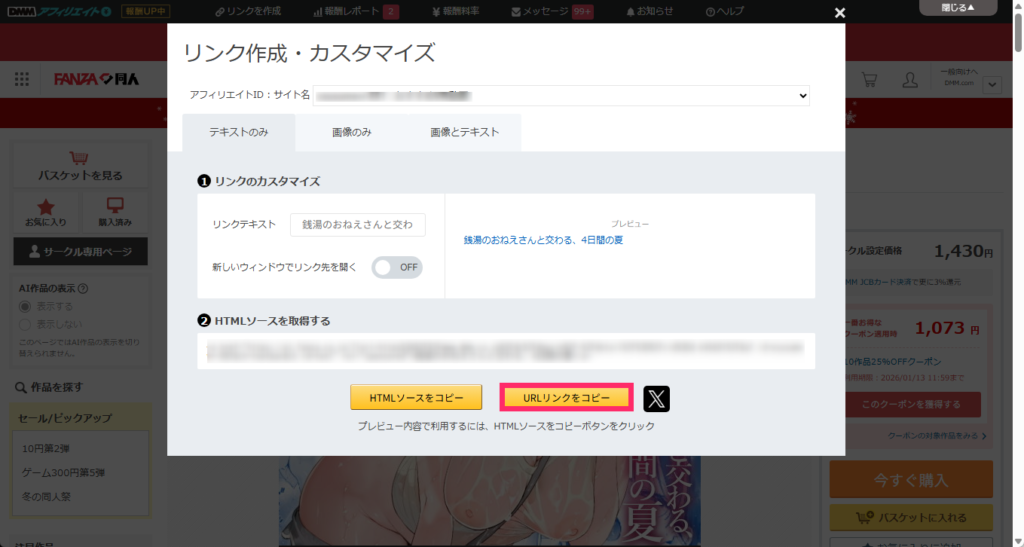Switch to the 画像とテキスト tab
Image resolution: width=1024 pixels, height=547 pixels.
tap(464, 132)
